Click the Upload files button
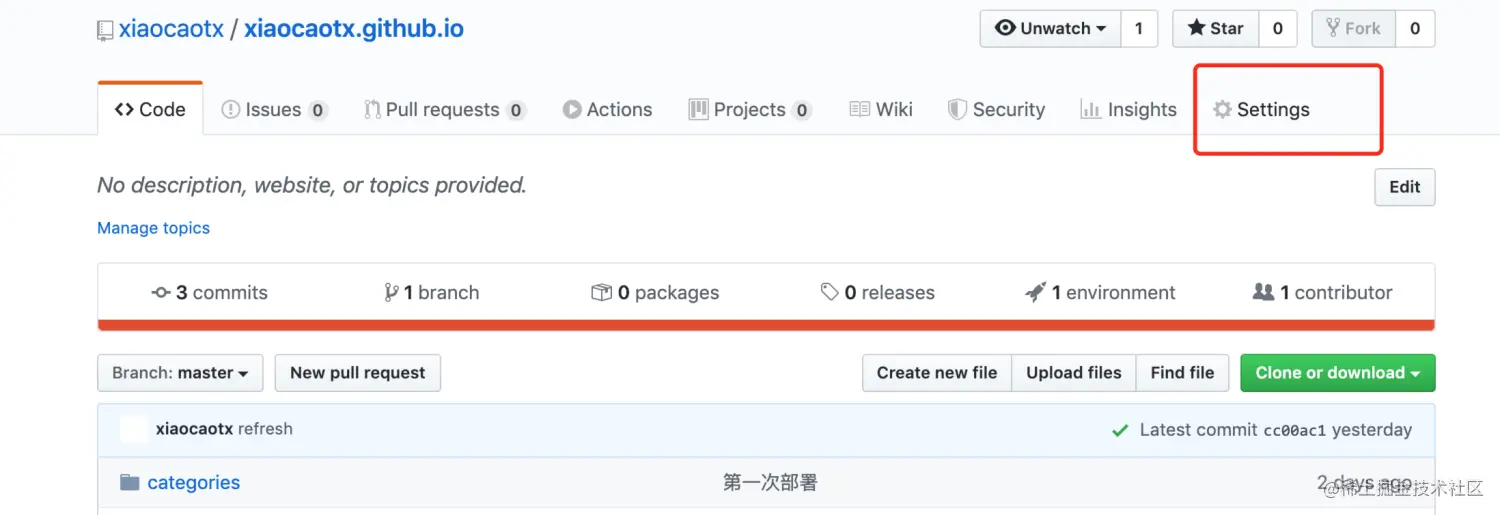This screenshot has width=1500, height=515. [x=1074, y=373]
